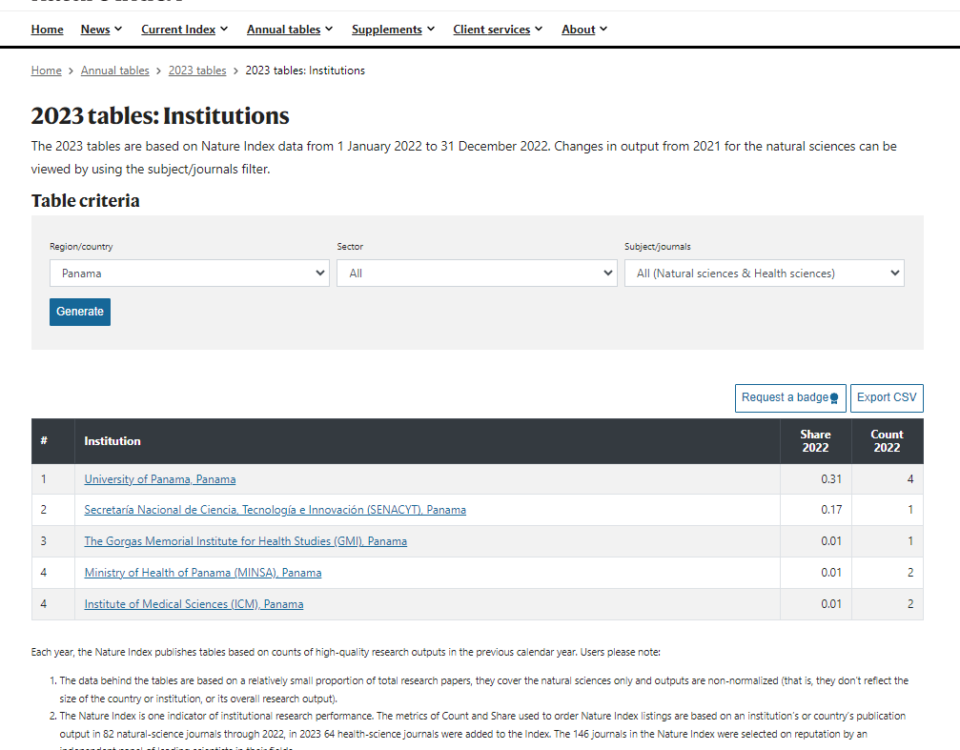
Task: Click the Count 2022 column header
Action: click(x=887, y=441)
